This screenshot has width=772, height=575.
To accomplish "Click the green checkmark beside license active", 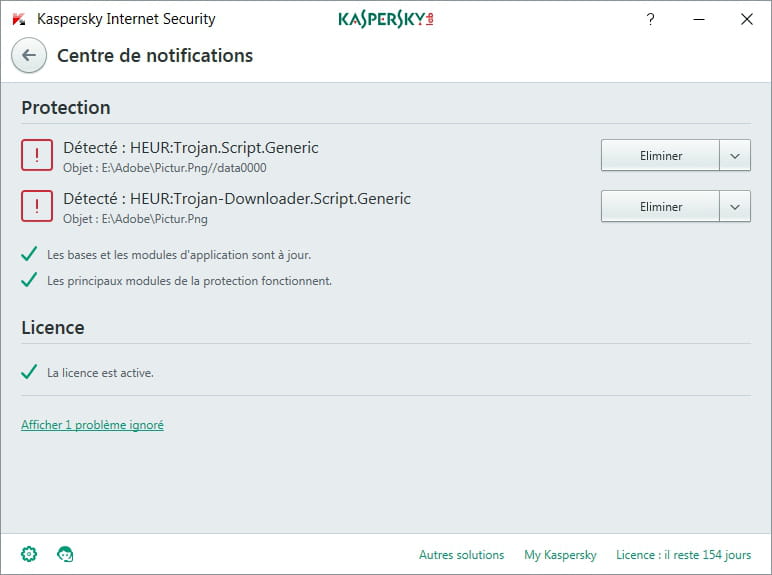I will (x=29, y=372).
